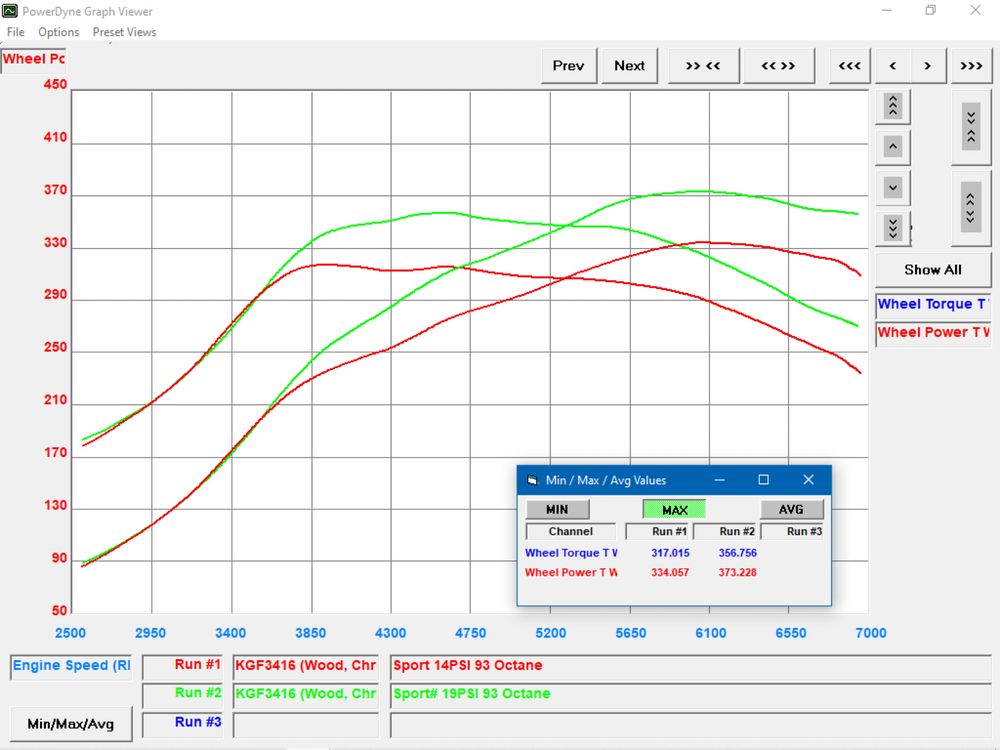The width and height of the screenshot is (1000, 750).
Task: Click the Run #2 column header in dialog
Action: [726, 531]
